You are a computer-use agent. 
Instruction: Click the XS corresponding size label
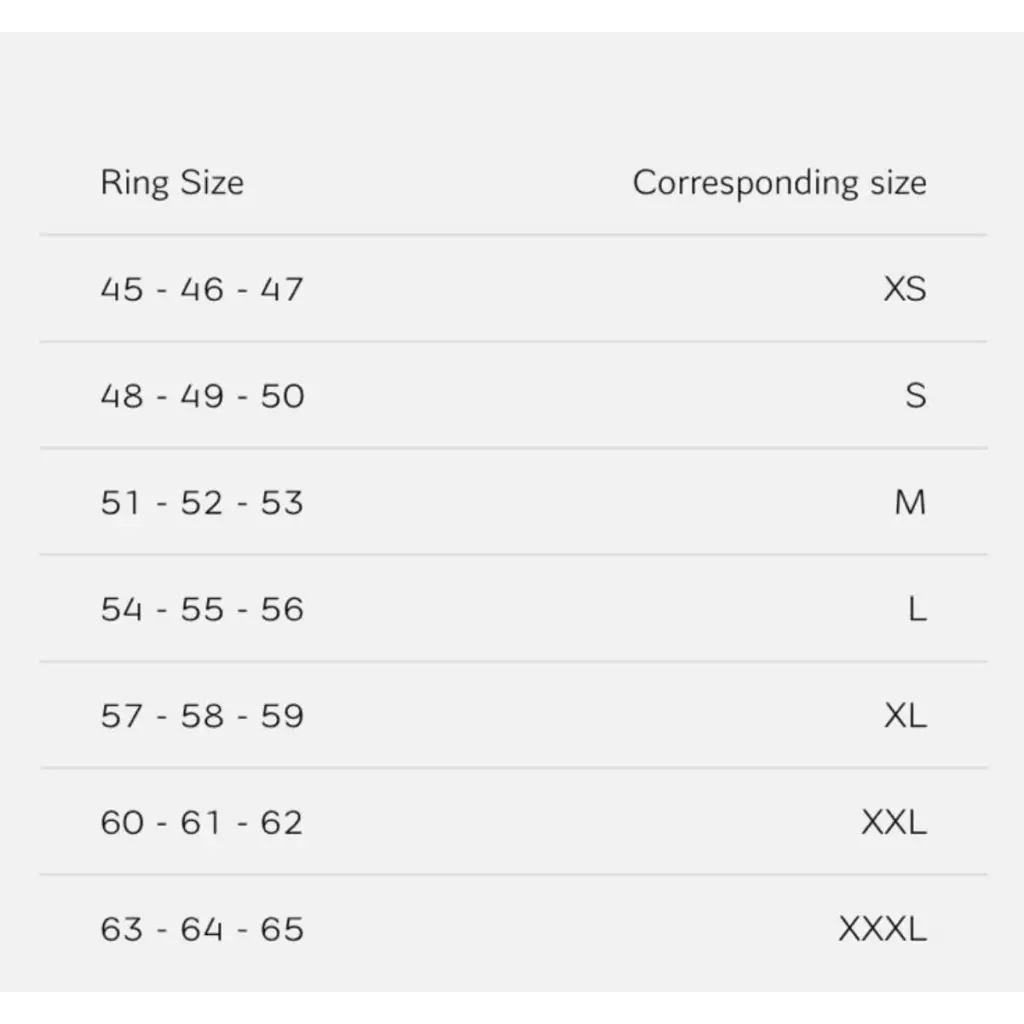(905, 289)
